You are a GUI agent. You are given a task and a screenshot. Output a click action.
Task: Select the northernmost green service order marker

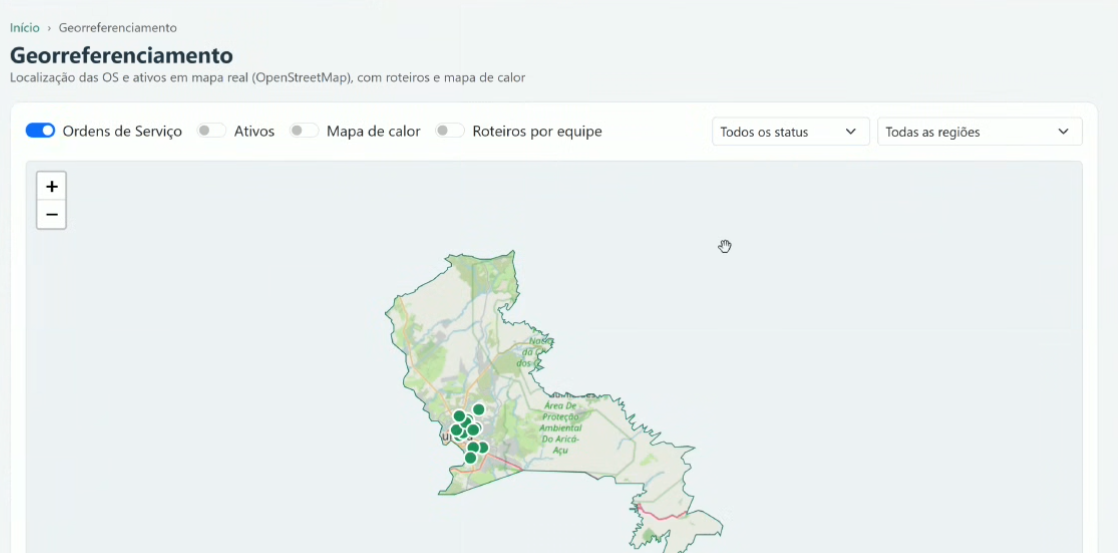478,409
